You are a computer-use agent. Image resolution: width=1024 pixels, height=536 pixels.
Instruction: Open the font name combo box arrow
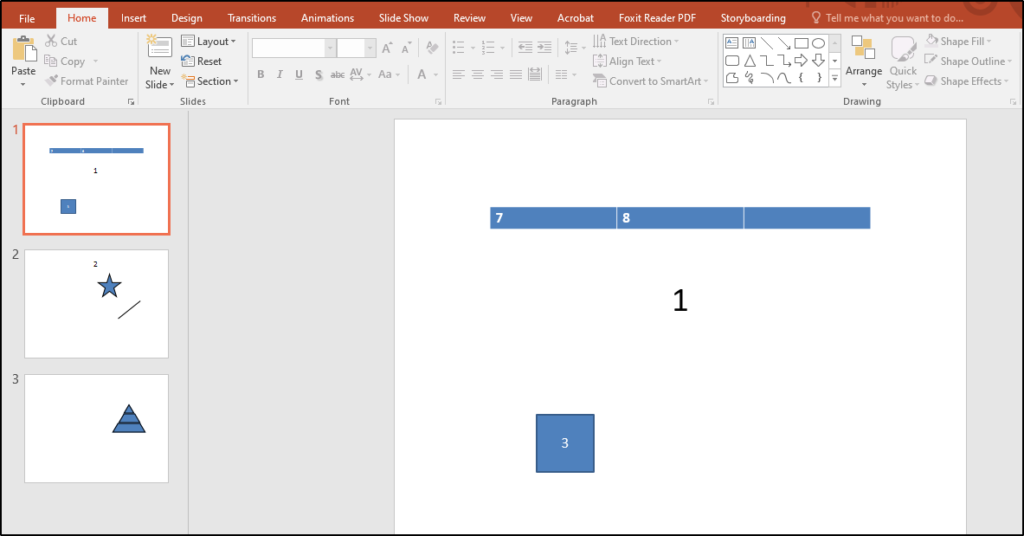[x=330, y=48]
